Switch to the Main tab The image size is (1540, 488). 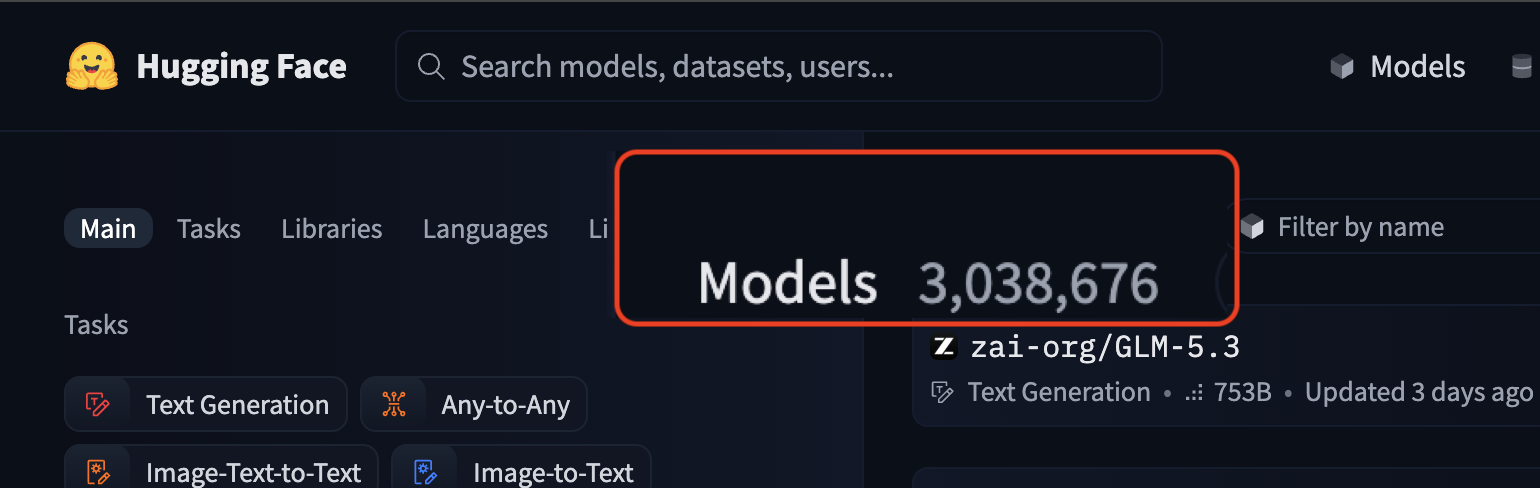pos(108,228)
